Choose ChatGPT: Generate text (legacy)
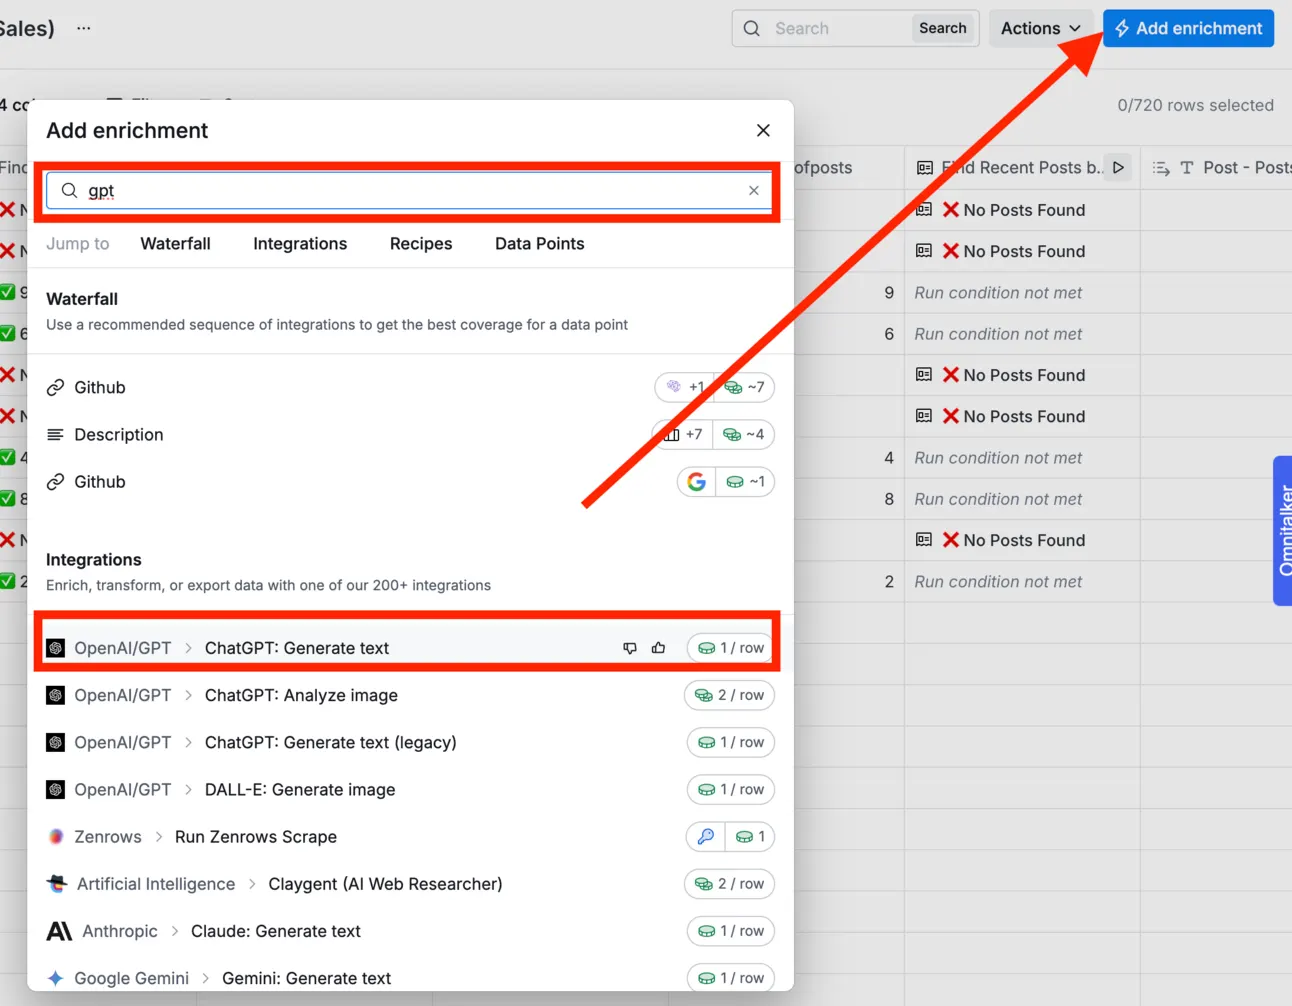1292x1006 pixels. 410,742
